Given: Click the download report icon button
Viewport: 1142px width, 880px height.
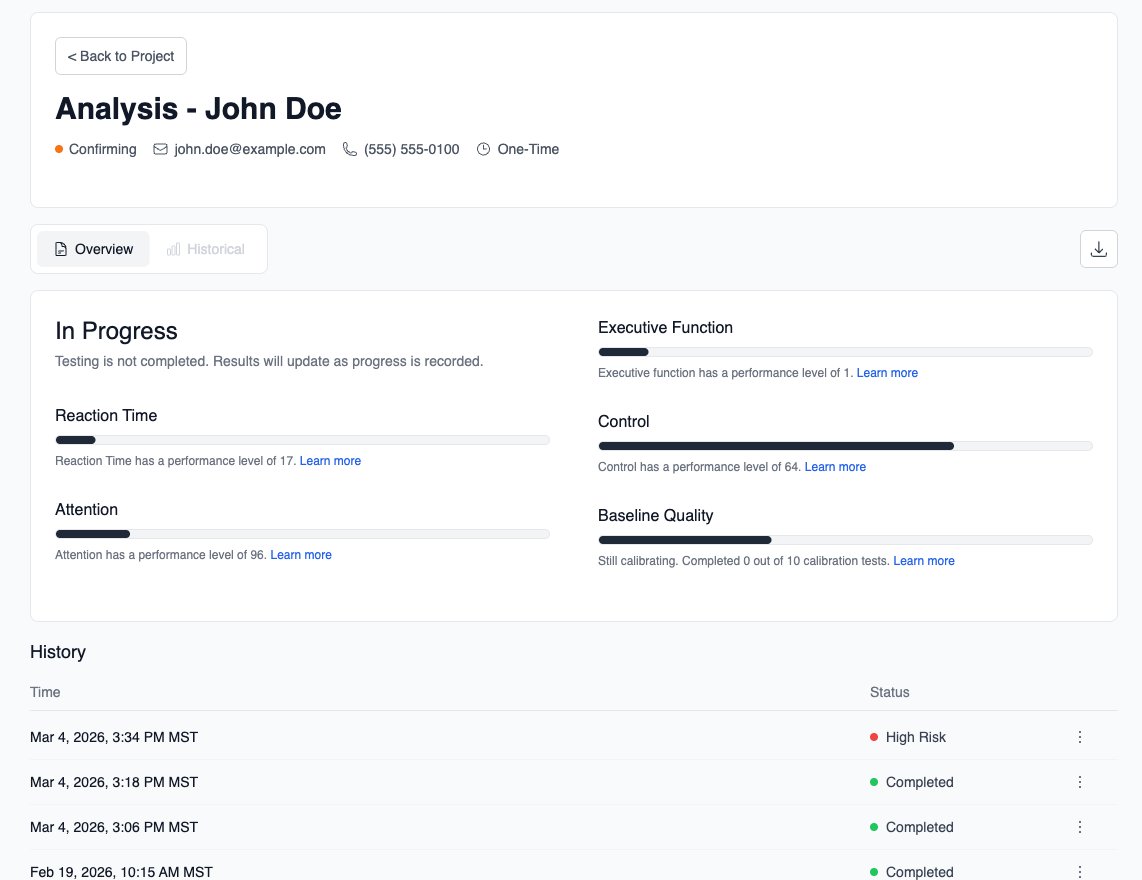Looking at the screenshot, I should (x=1098, y=249).
